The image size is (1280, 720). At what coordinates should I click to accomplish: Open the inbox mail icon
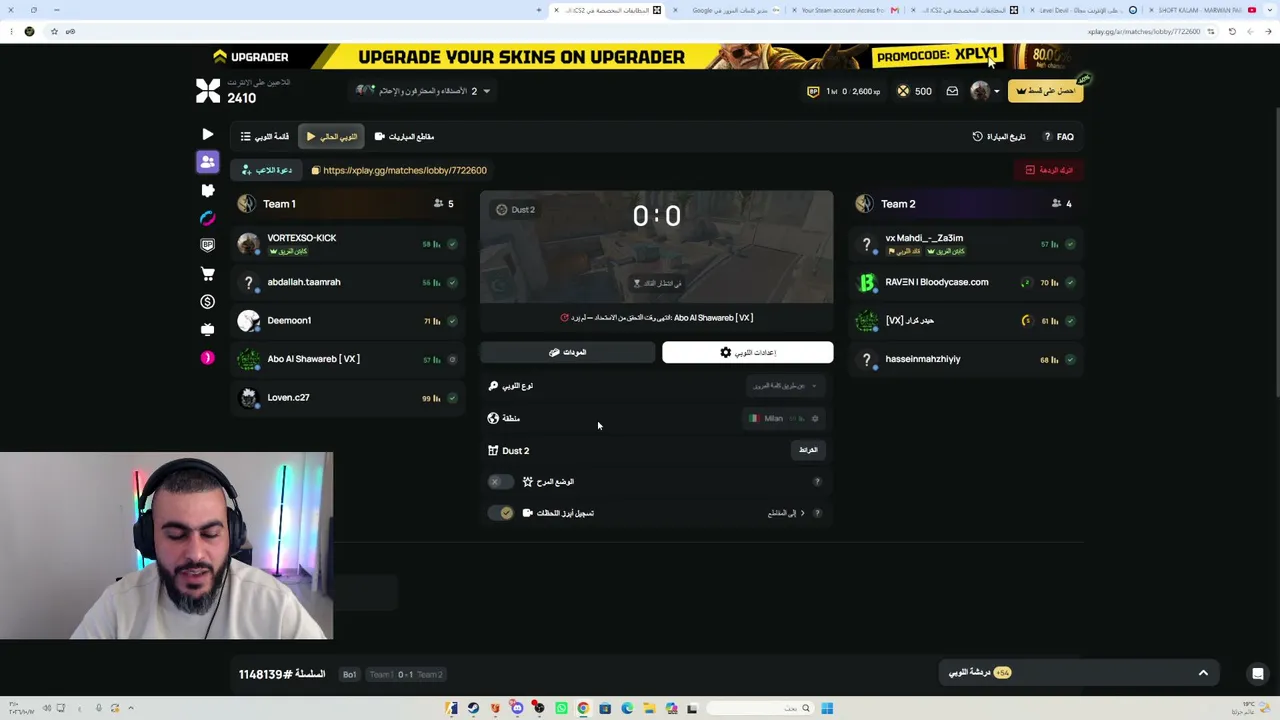click(x=952, y=91)
